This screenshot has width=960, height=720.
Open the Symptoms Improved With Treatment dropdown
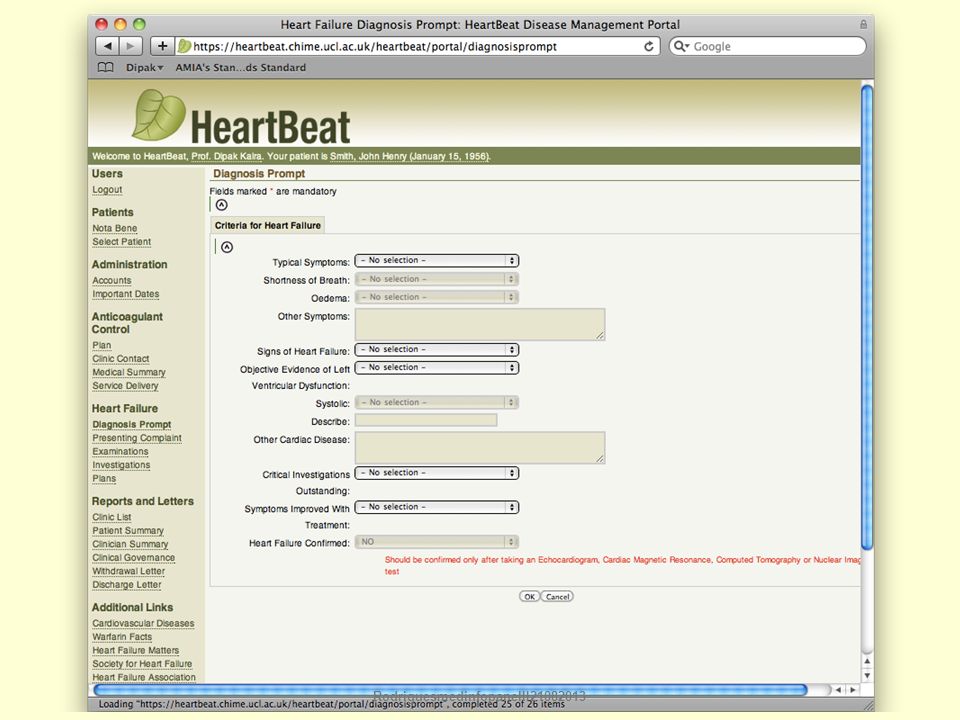(437, 507)
